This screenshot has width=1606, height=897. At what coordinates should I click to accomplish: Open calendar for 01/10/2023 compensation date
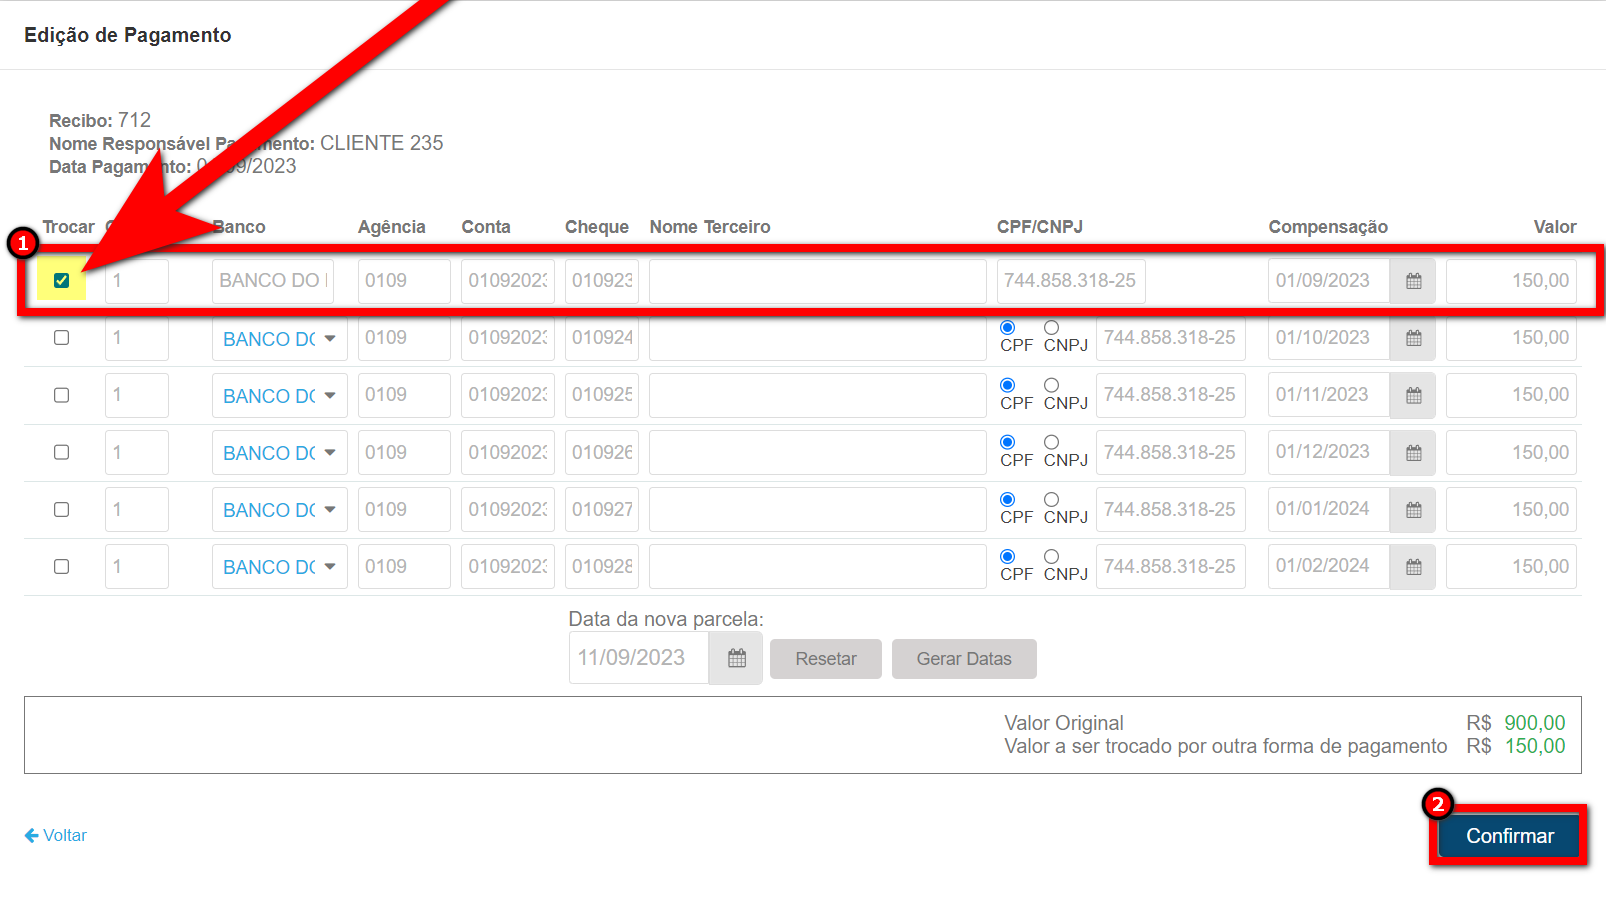point(1412,338)
